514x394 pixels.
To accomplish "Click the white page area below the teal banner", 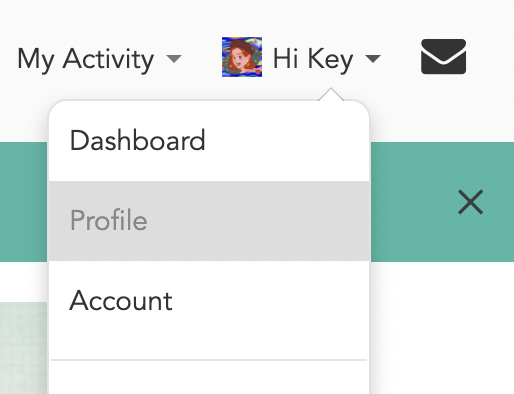I will [442, 328].
